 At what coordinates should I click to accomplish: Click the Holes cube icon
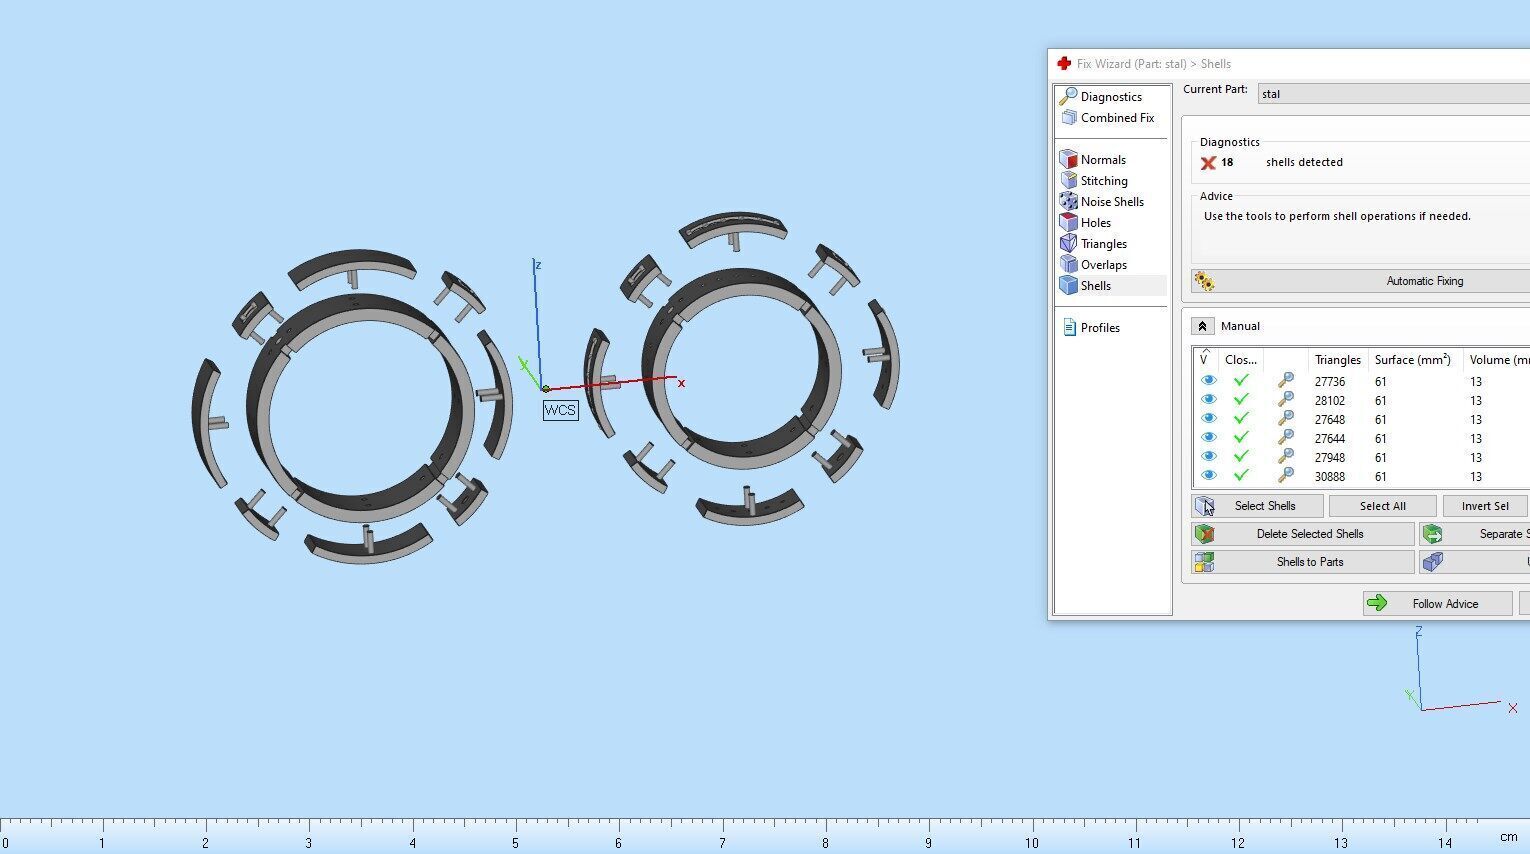pos(1069,222)
